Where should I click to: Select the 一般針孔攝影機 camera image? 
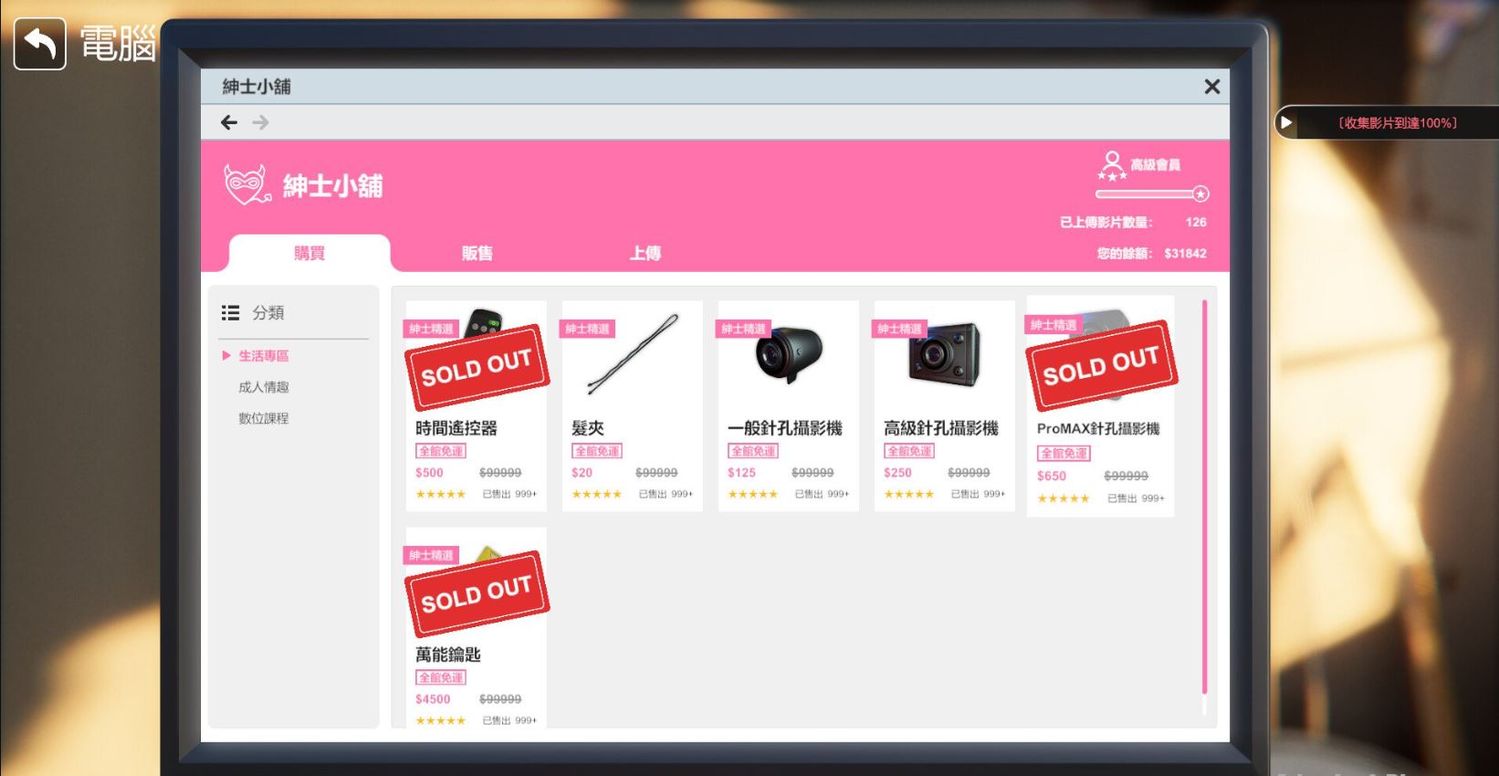789,354
